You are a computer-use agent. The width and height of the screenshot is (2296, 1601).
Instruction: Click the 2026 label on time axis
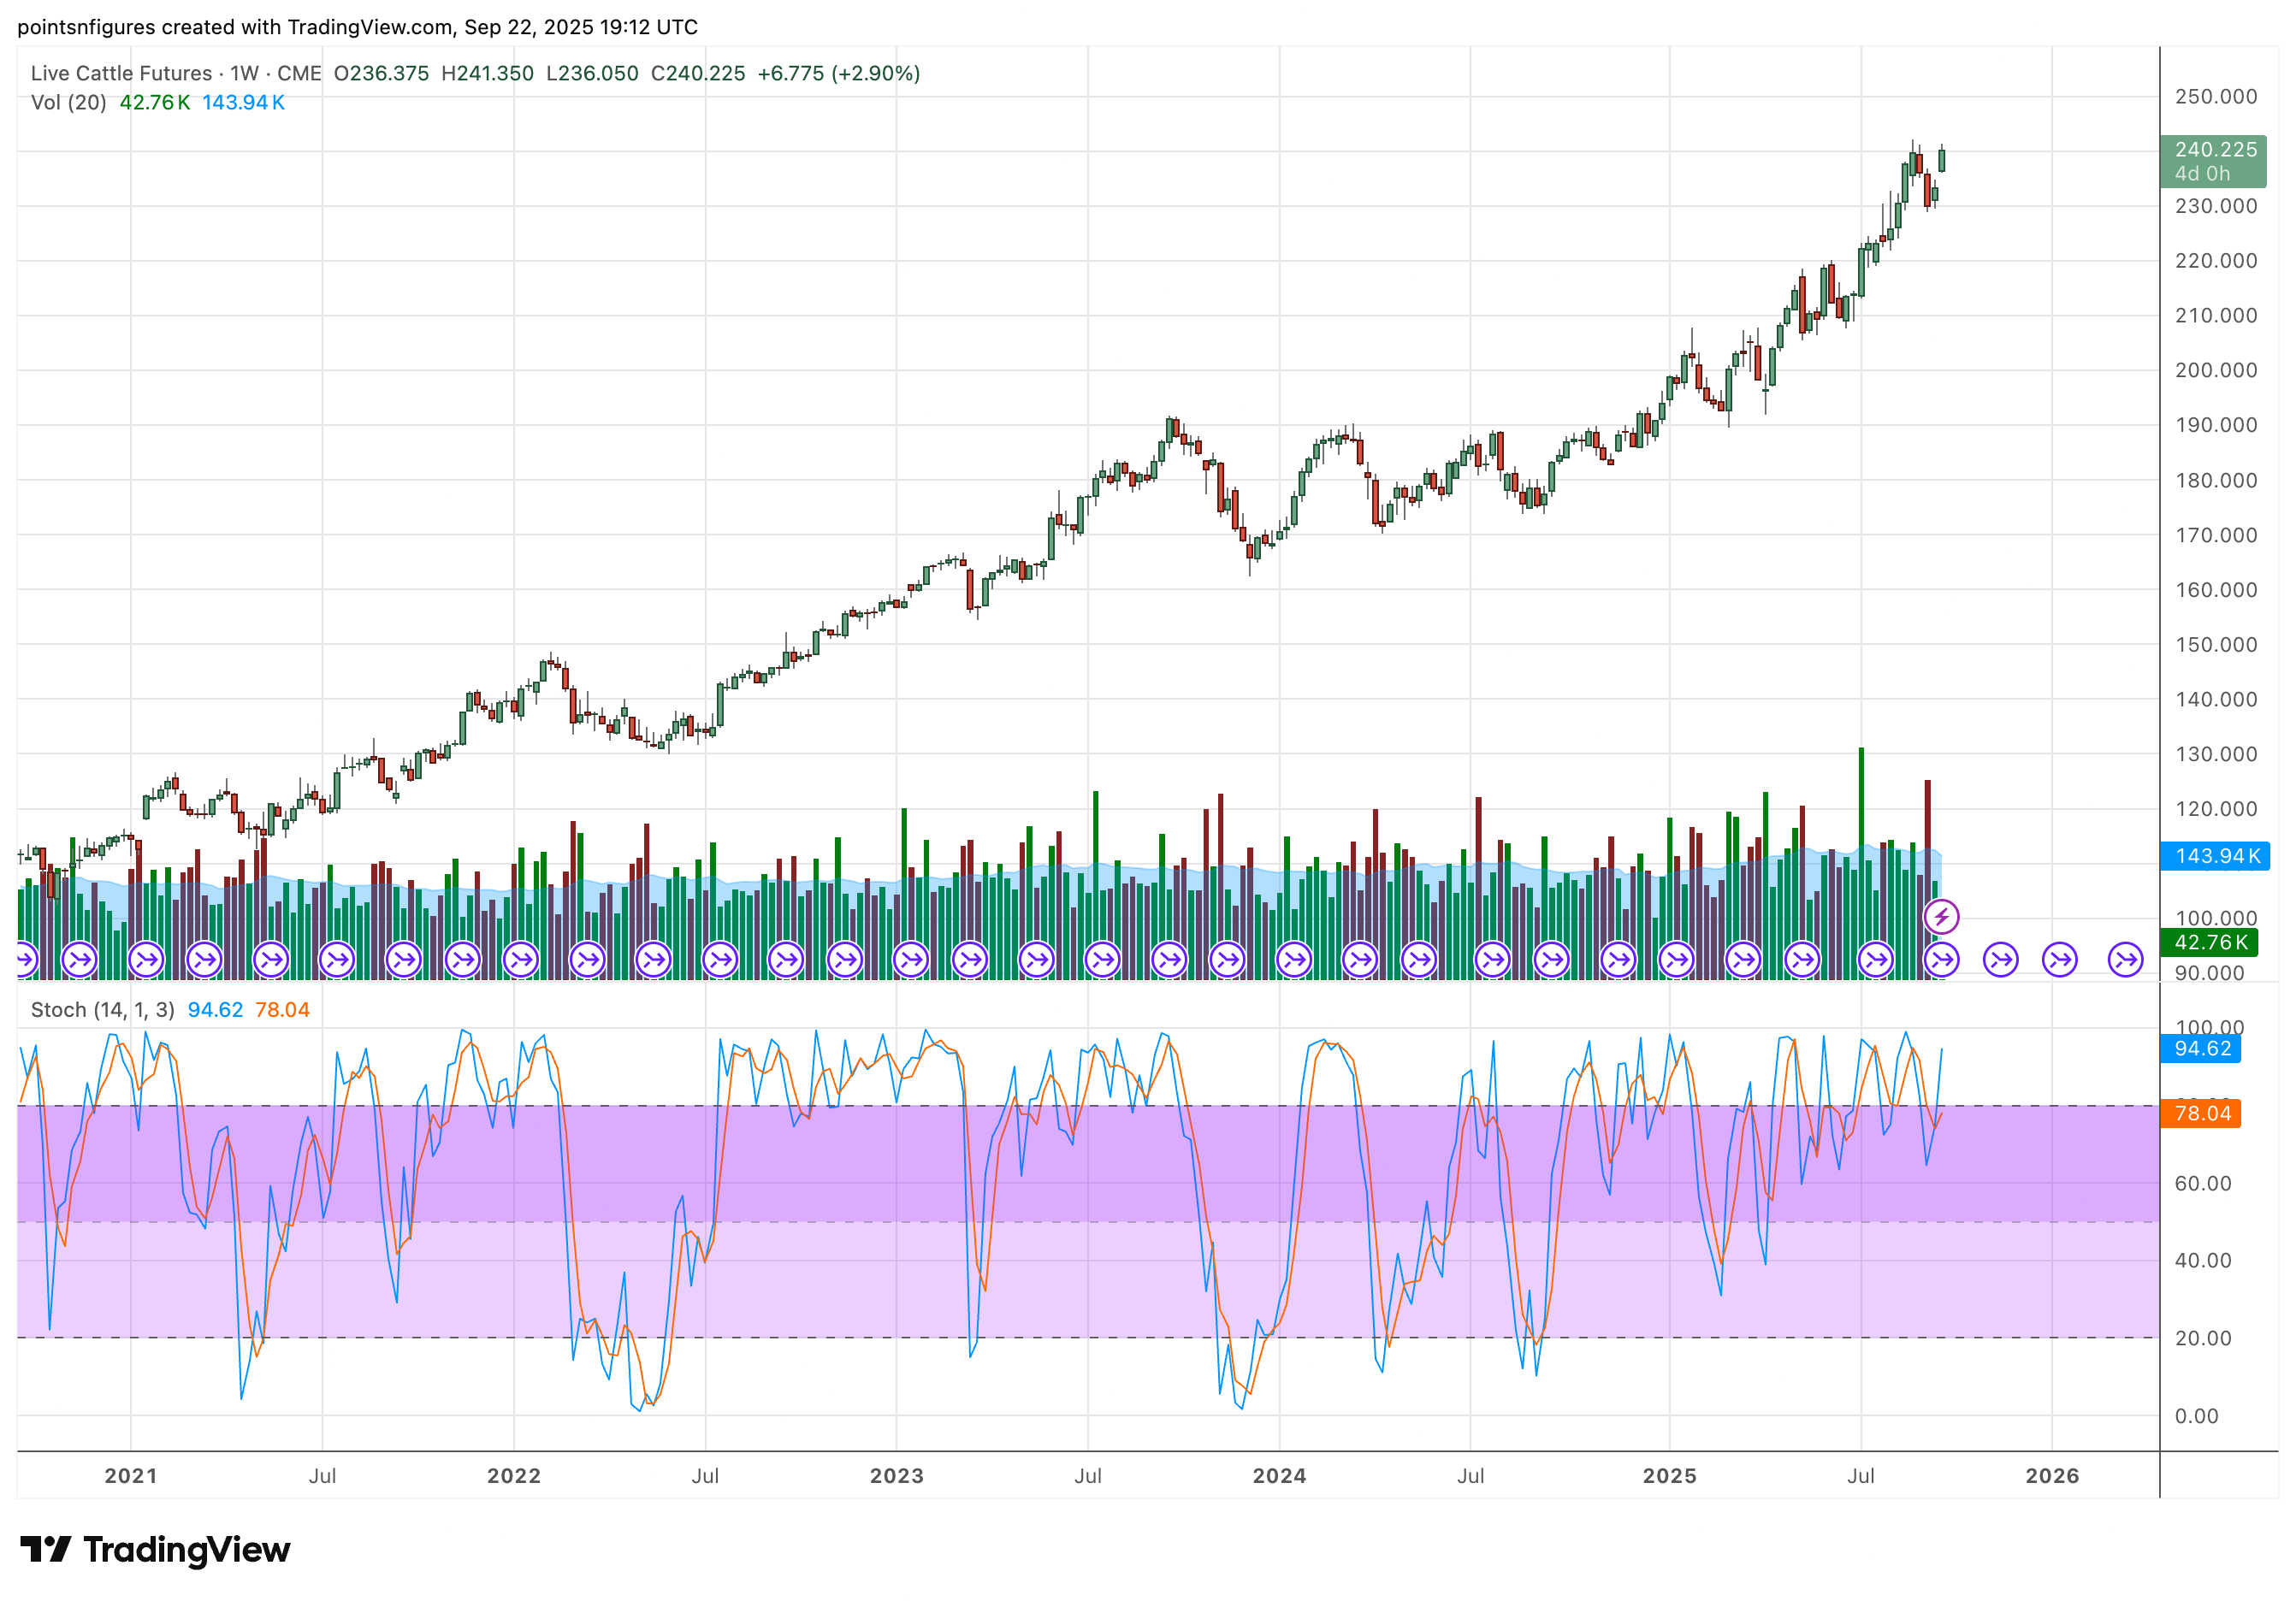pyautogui.click(x=2051, y=1476)
